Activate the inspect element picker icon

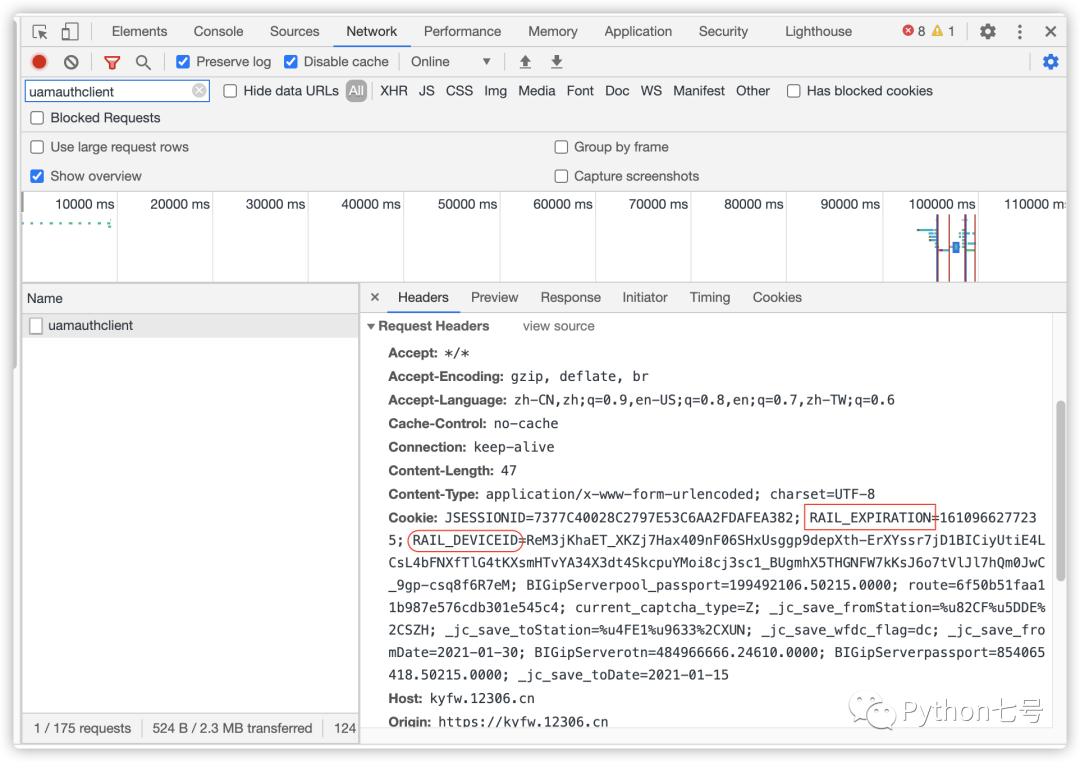pyautogui.click(x=40, y=32)
